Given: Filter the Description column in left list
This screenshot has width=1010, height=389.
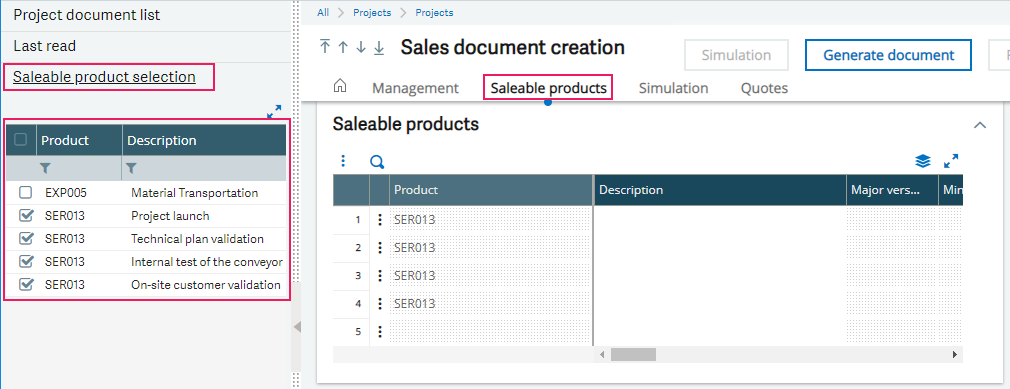Looking at the screenshot, I should [131, 168].
